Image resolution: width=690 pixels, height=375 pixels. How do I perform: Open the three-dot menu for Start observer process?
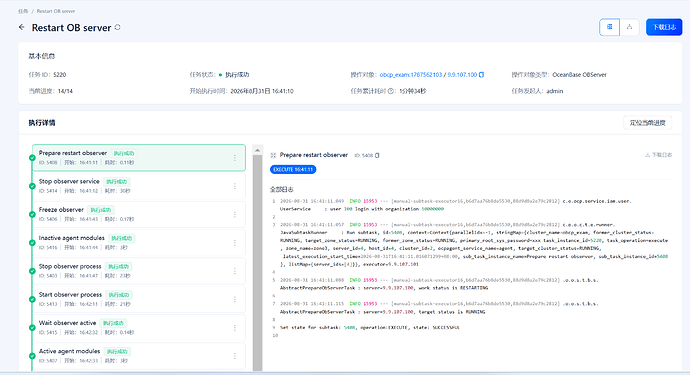click(235, 299)
